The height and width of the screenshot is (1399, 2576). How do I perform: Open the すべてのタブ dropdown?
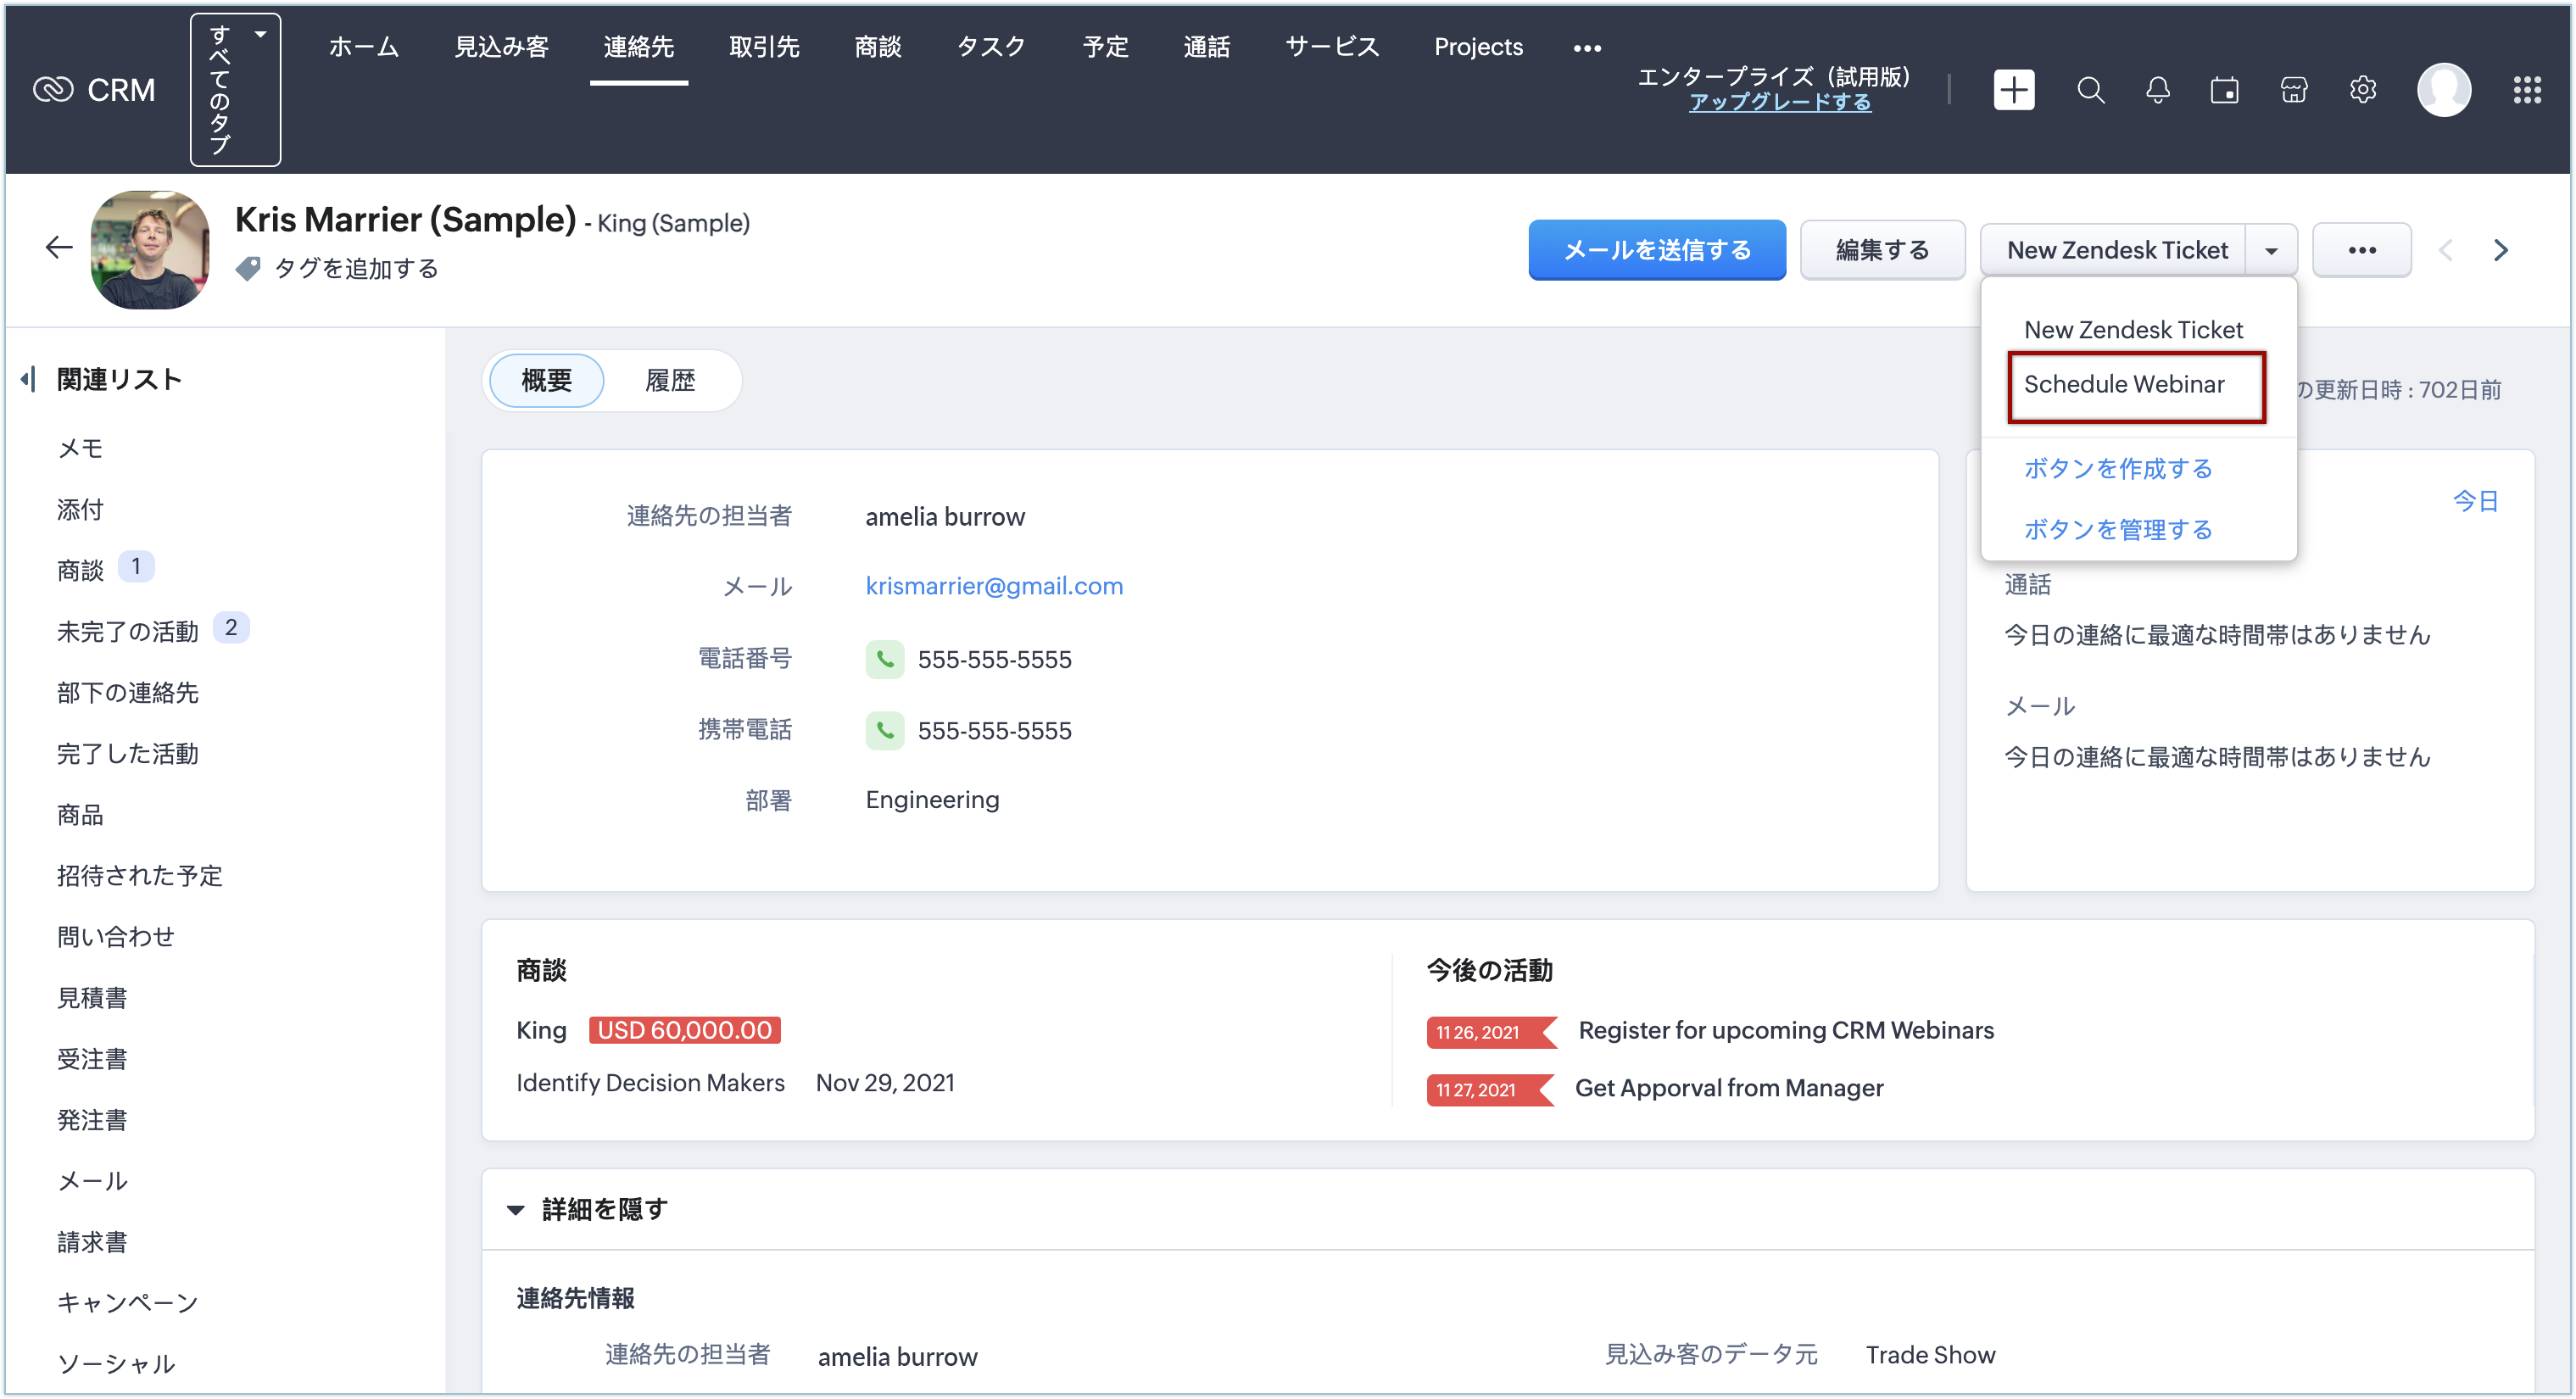(235, 90)
